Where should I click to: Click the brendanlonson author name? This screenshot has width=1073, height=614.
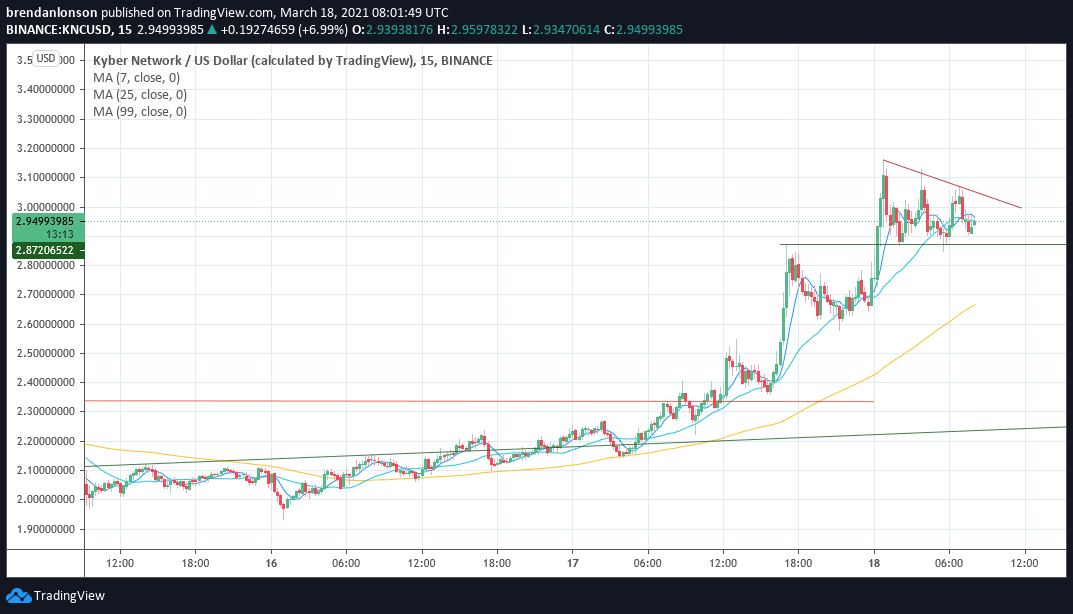pos(52,12)
